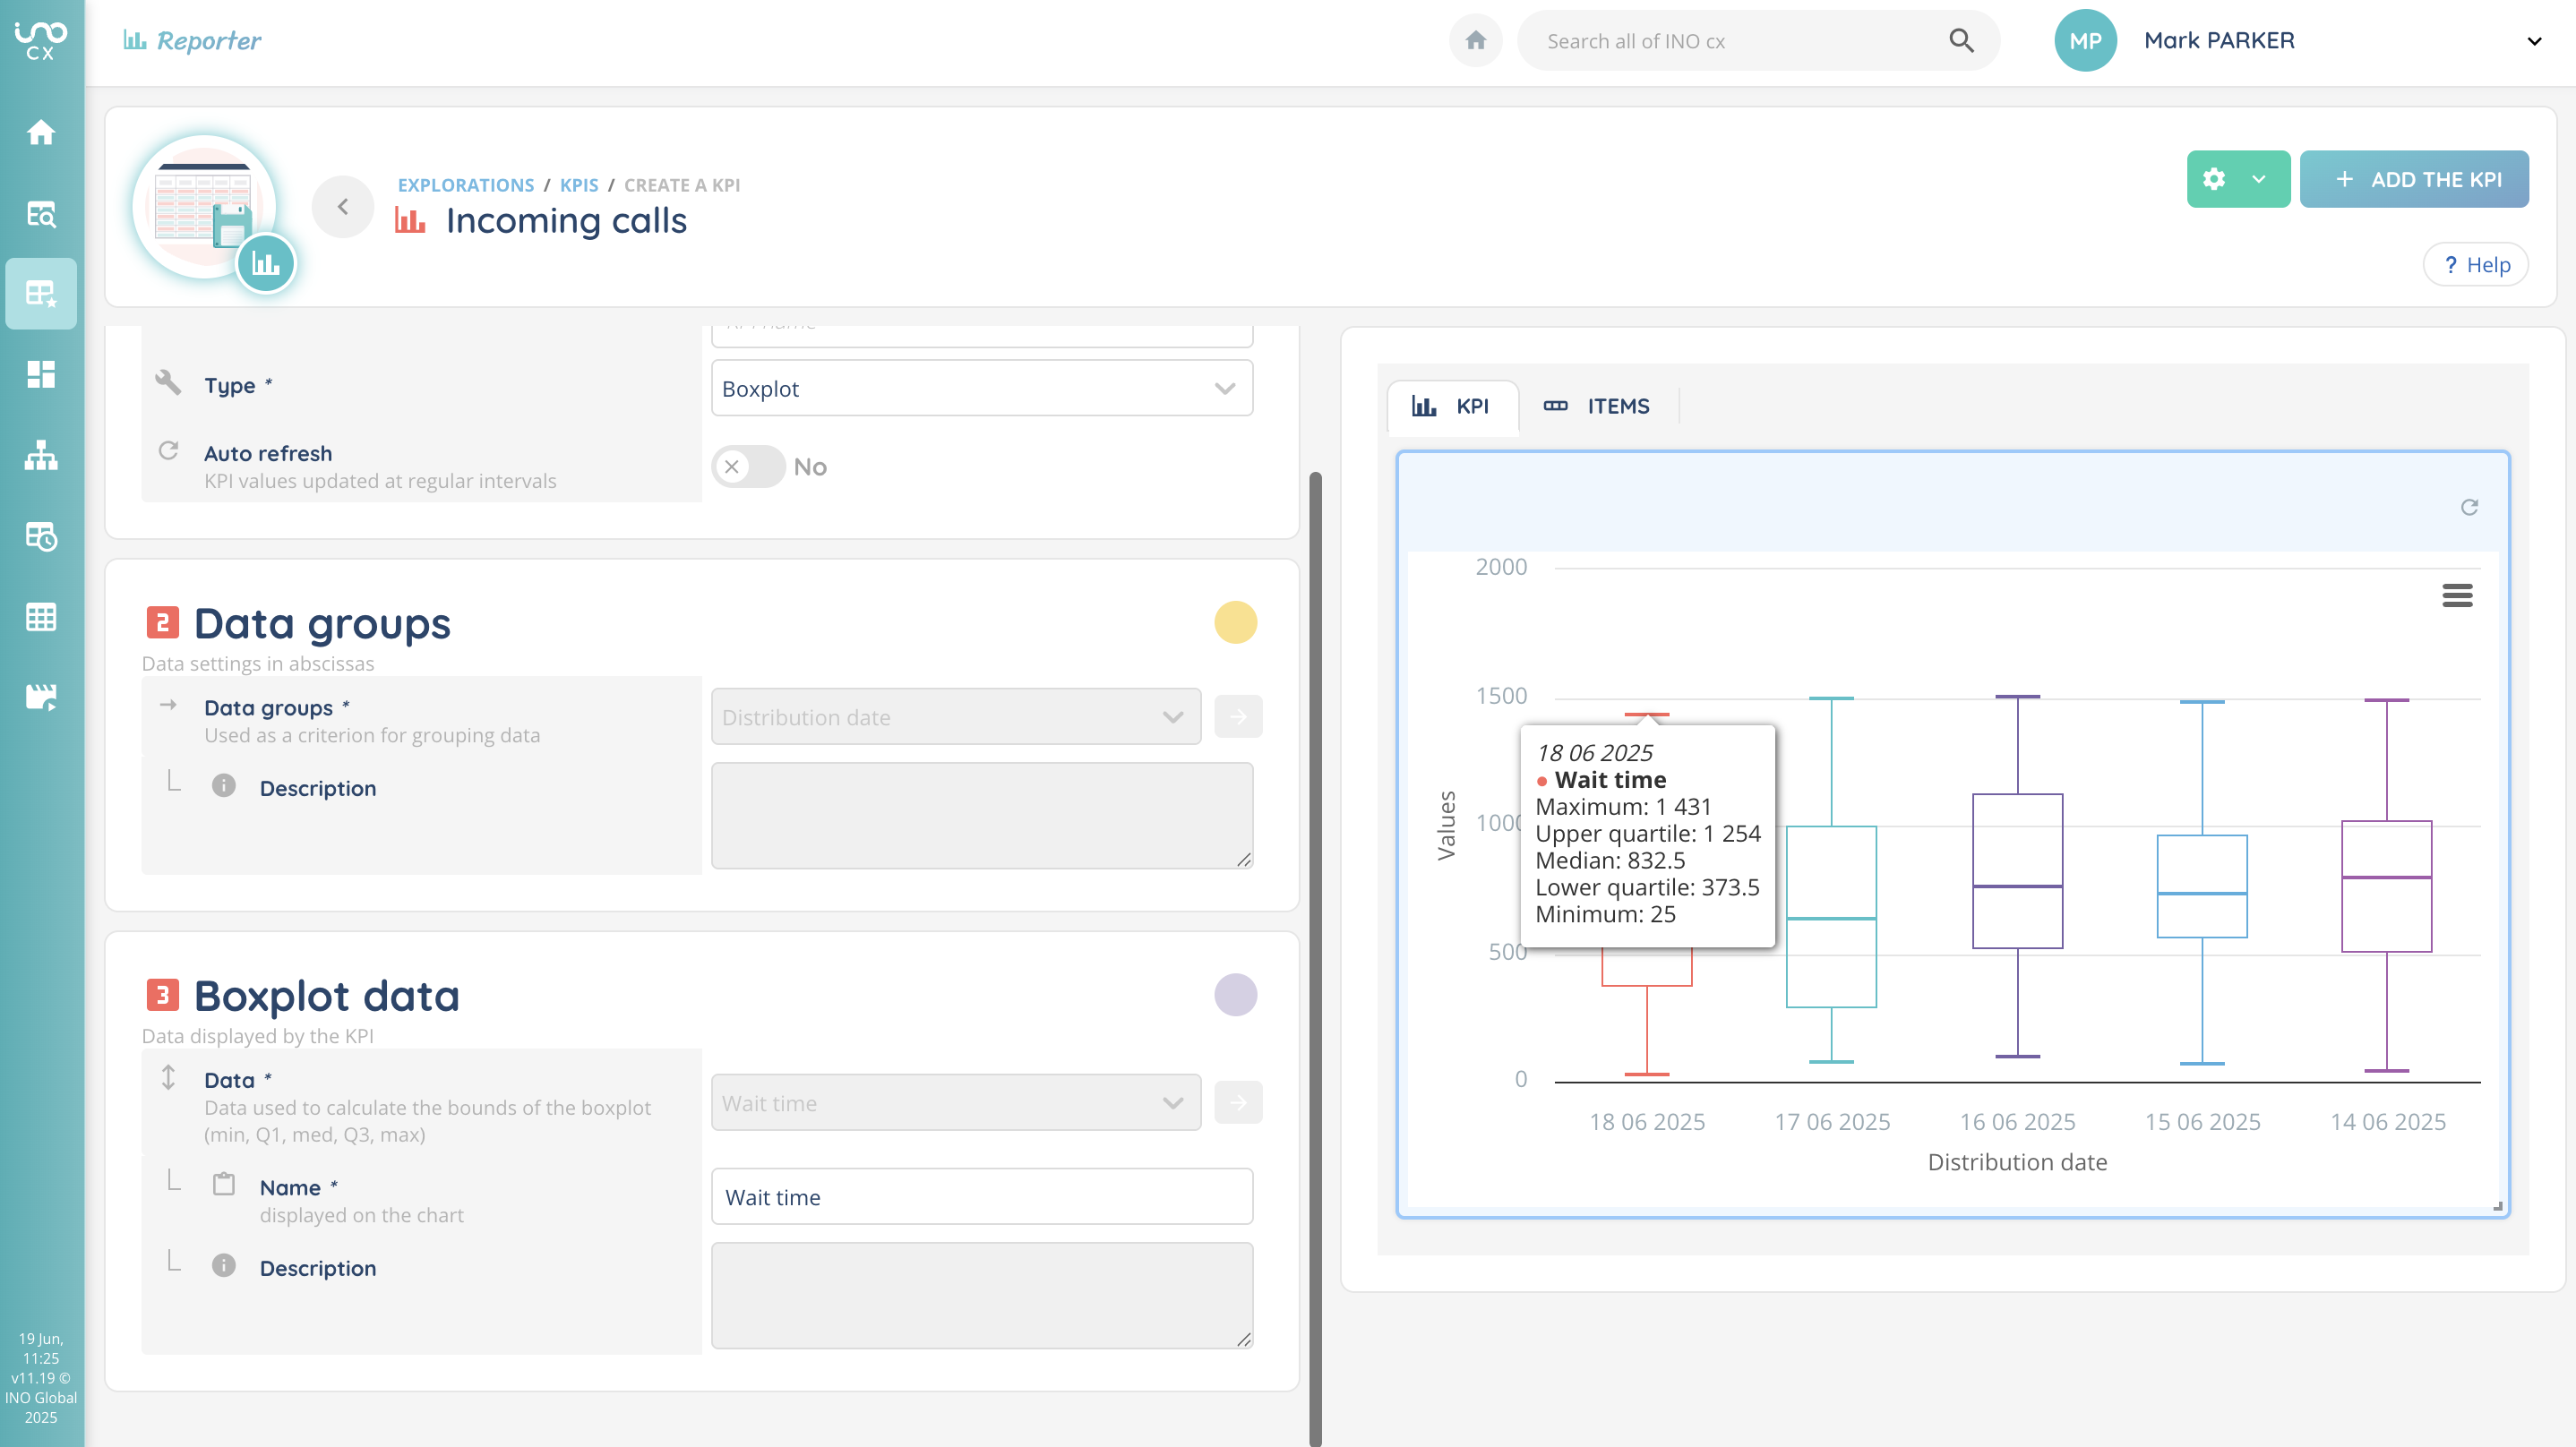Toggle the Auto refresh switch
This screenshot has width=2576, height=1447.
[747, 467]
